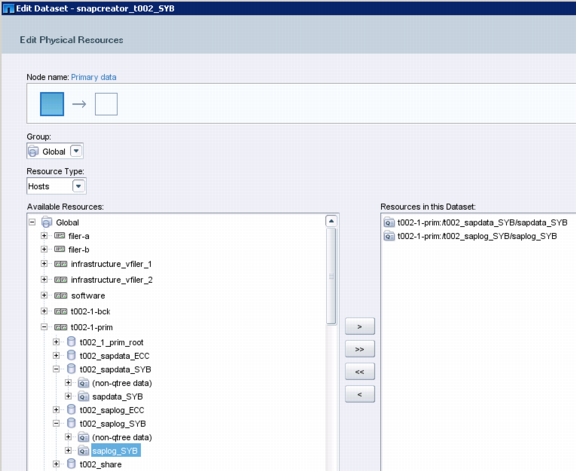This screenshot has height=473, width=578.
Task: Select t002-1-prim saplog_SYB in dataset resources
Action: coord(470,236)
